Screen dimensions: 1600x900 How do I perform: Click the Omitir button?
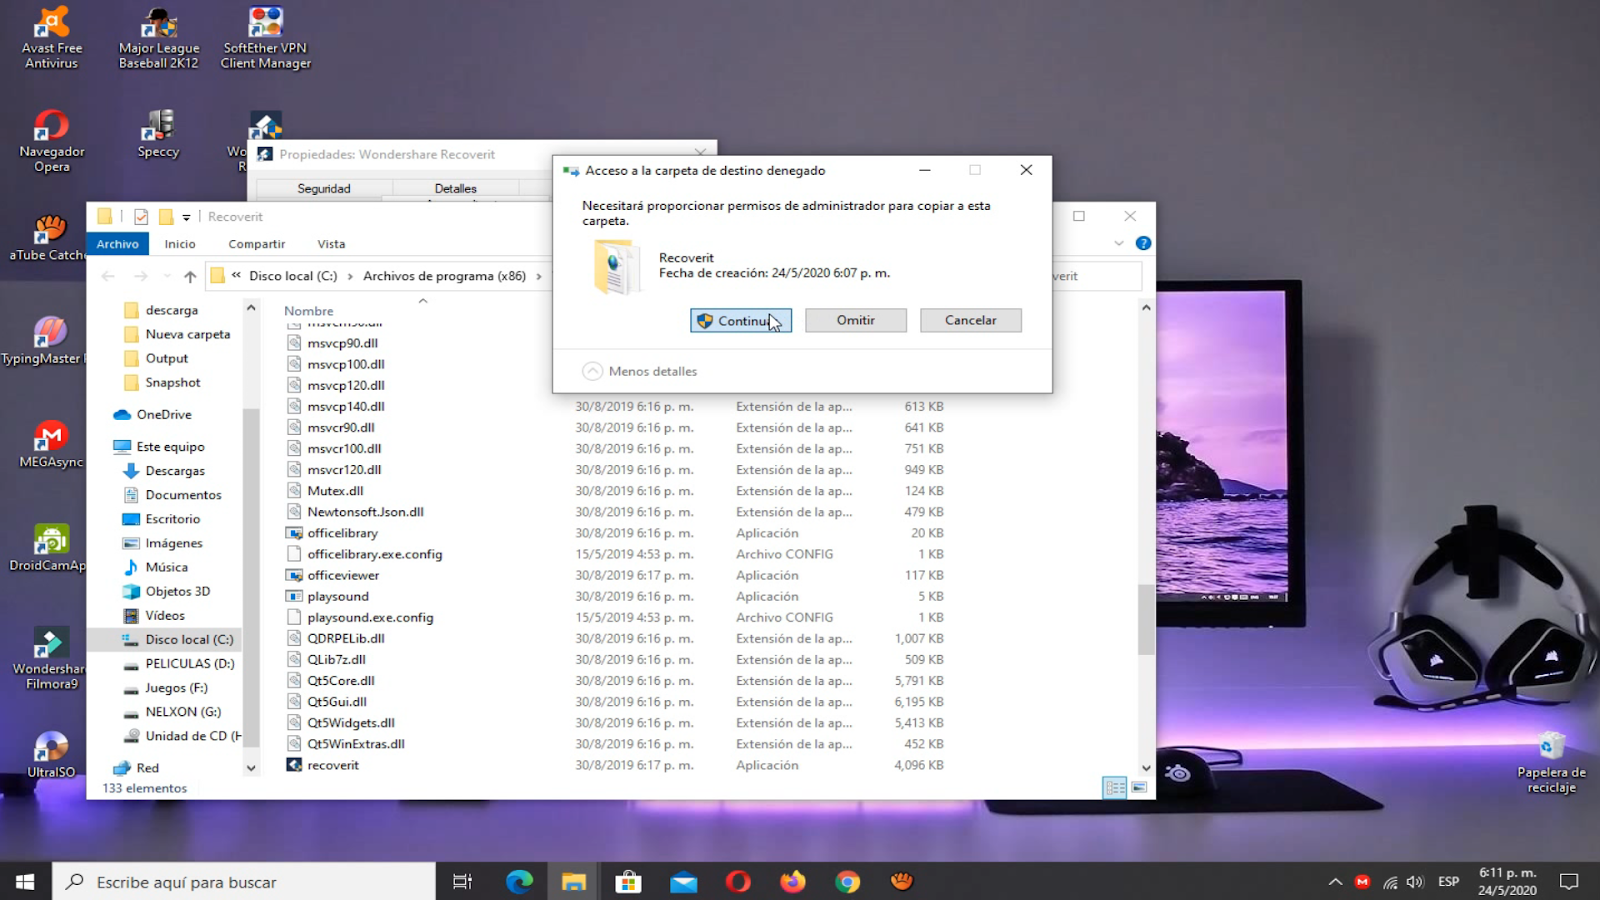856,320
